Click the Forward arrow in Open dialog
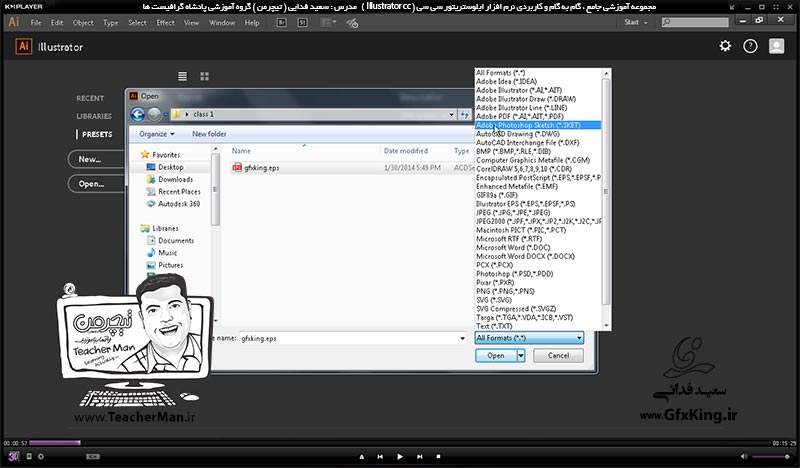 (154, 114)
